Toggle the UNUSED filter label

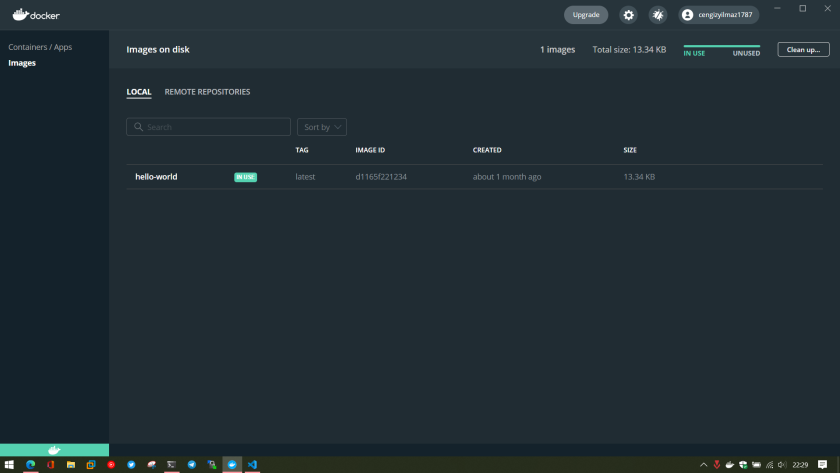746,53
